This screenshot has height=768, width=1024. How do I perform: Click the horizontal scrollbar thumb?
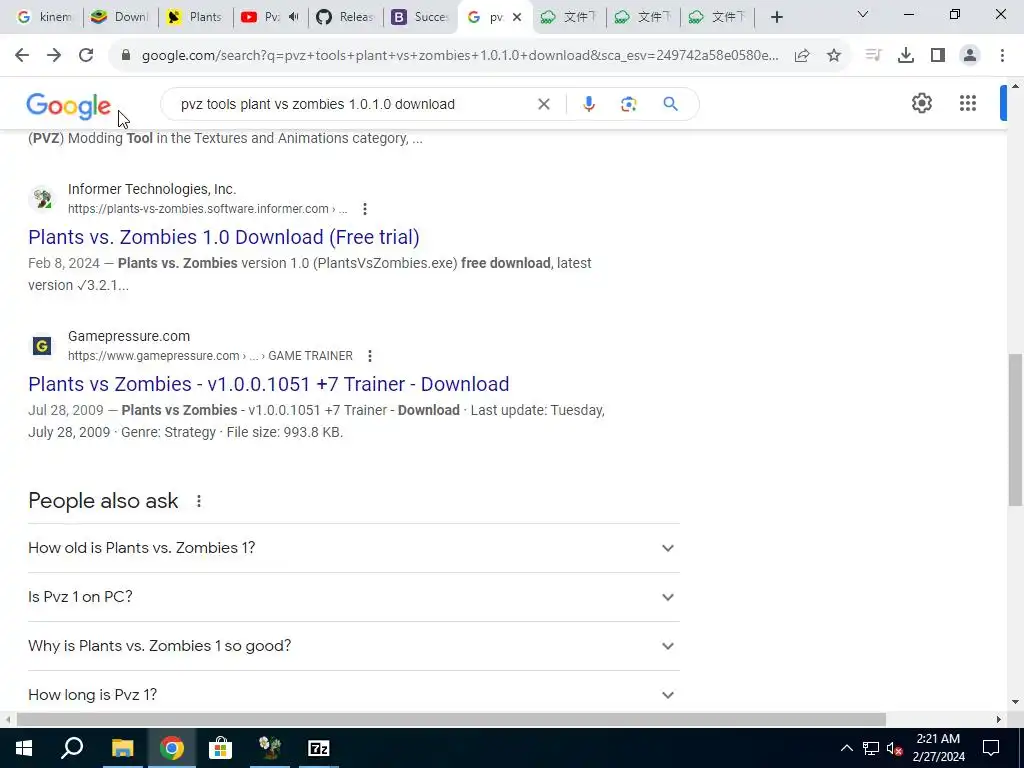451,719
